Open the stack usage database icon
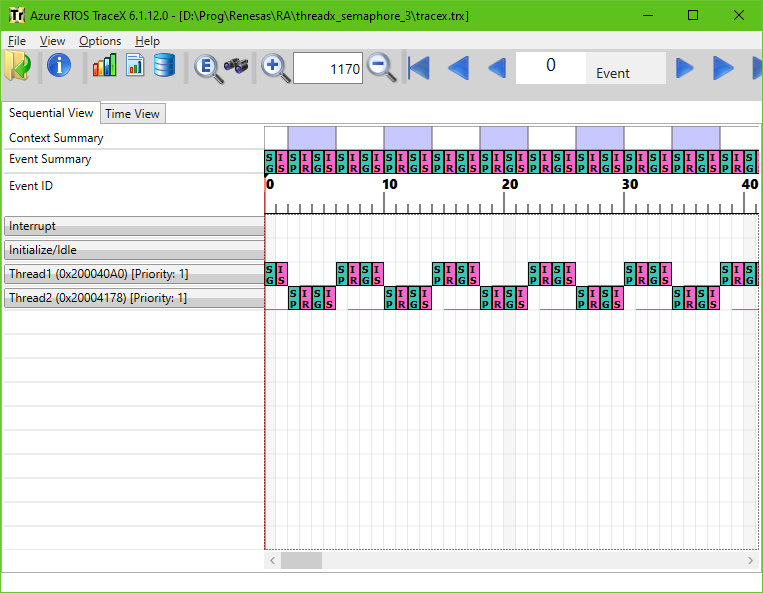763x593 pixels. point(164,65)
